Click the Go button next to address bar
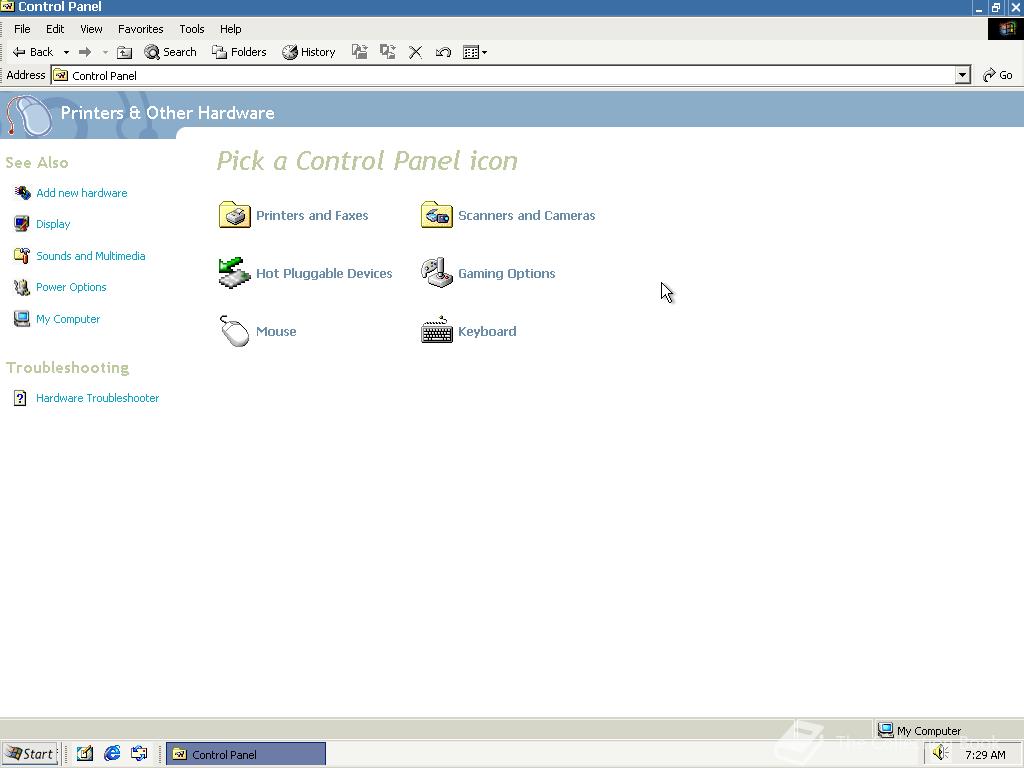This screenshot has height=768, width=1024. pos(998,75)
